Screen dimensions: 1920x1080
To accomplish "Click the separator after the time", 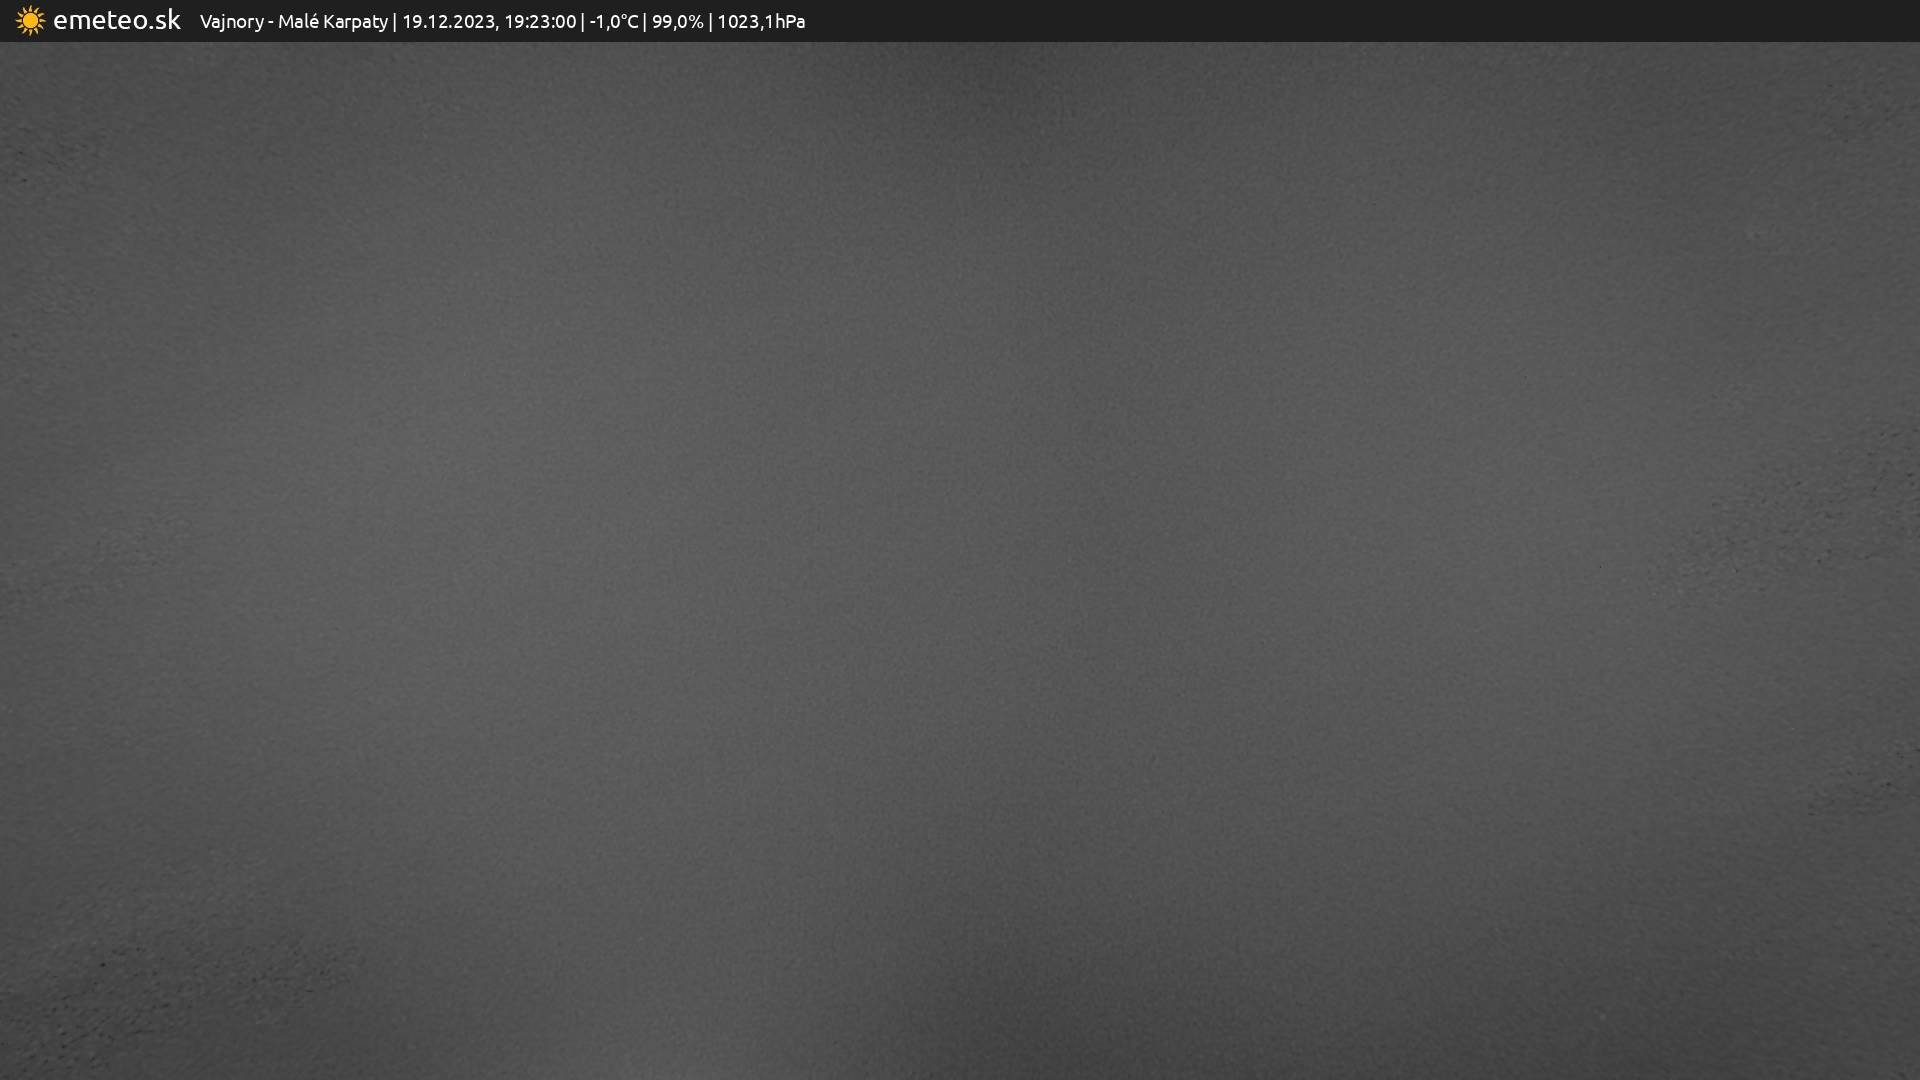I will click(583, 22).
